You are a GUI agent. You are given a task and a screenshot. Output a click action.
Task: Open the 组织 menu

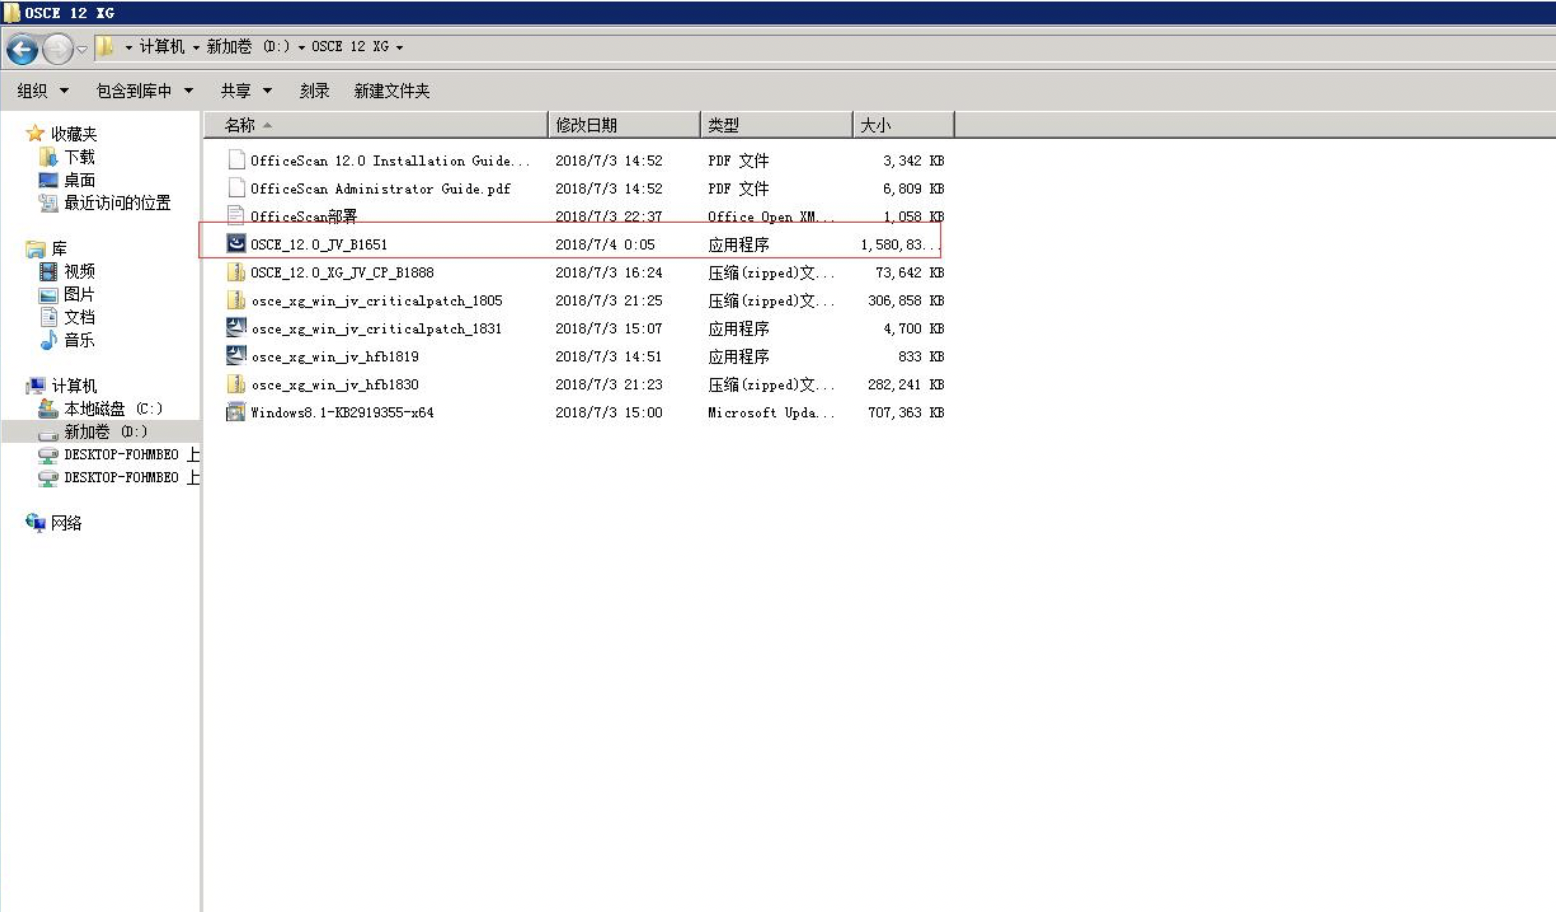pos(43,91)
